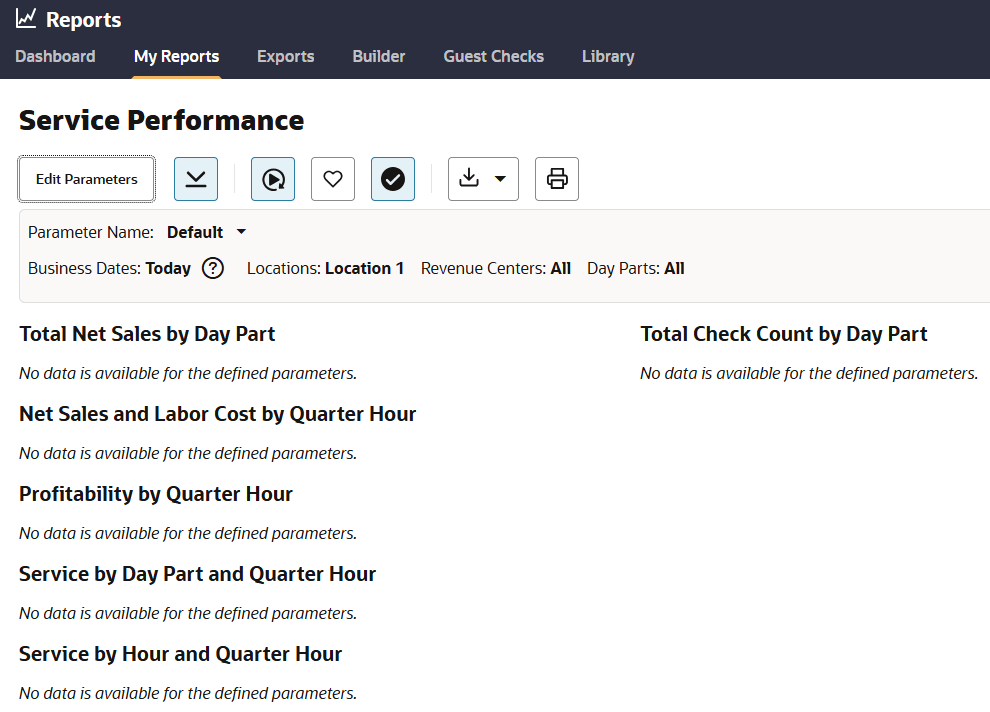Screen dimensions: 990x712
Task: Toggle the auto-run report button
Action: (x=273, y=179)
